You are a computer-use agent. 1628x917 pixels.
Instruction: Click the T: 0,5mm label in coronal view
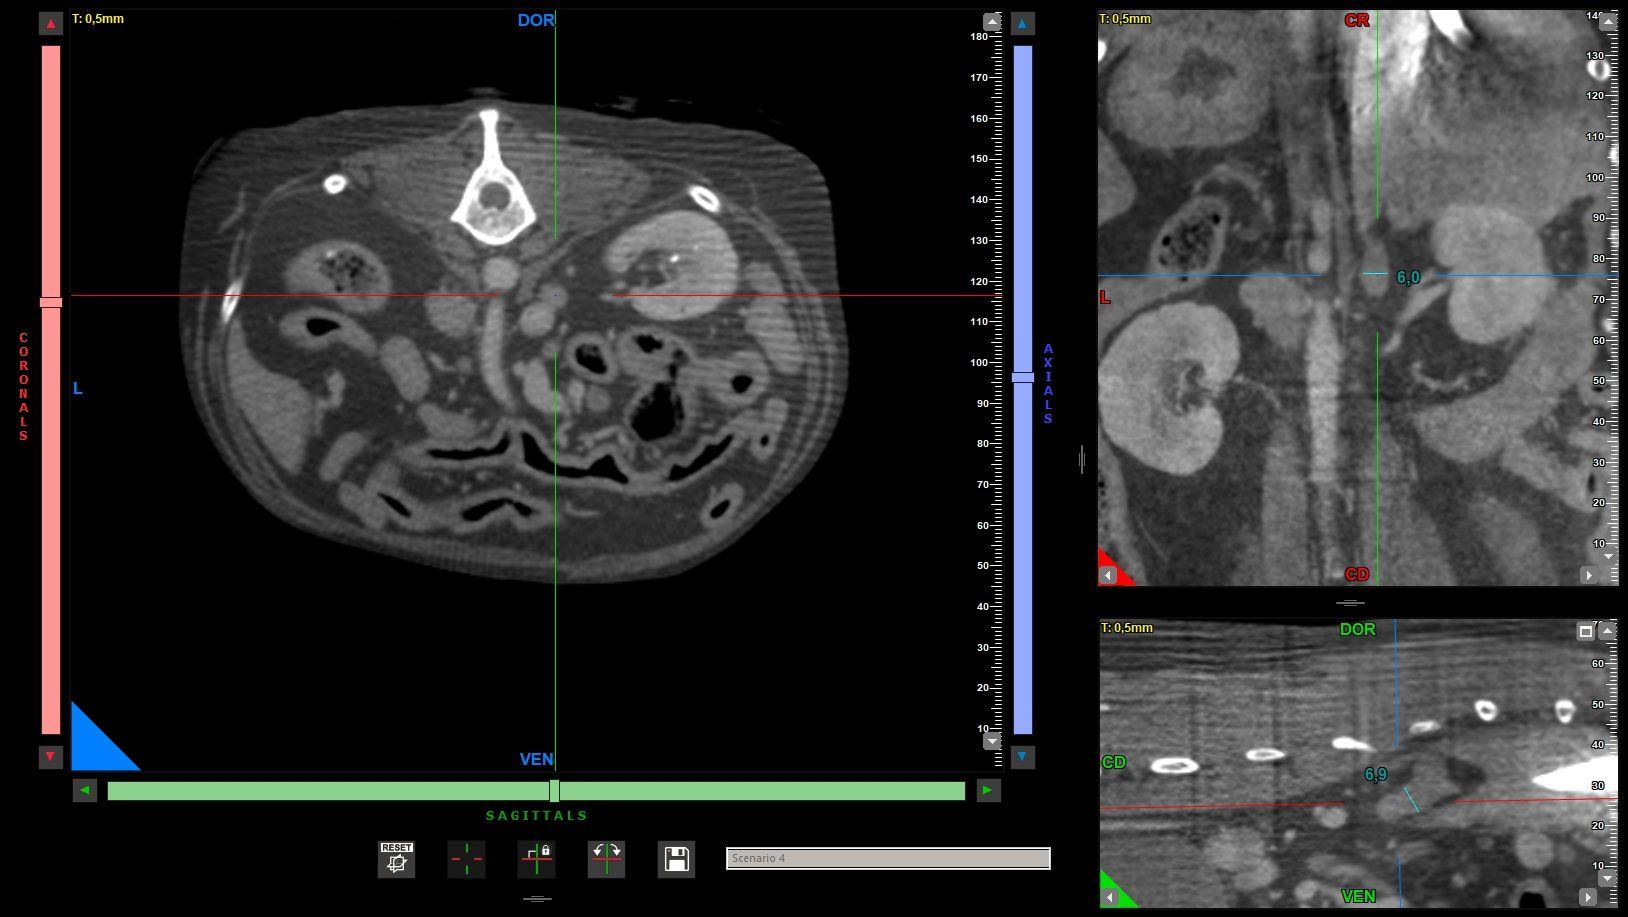pos(1125,19)
